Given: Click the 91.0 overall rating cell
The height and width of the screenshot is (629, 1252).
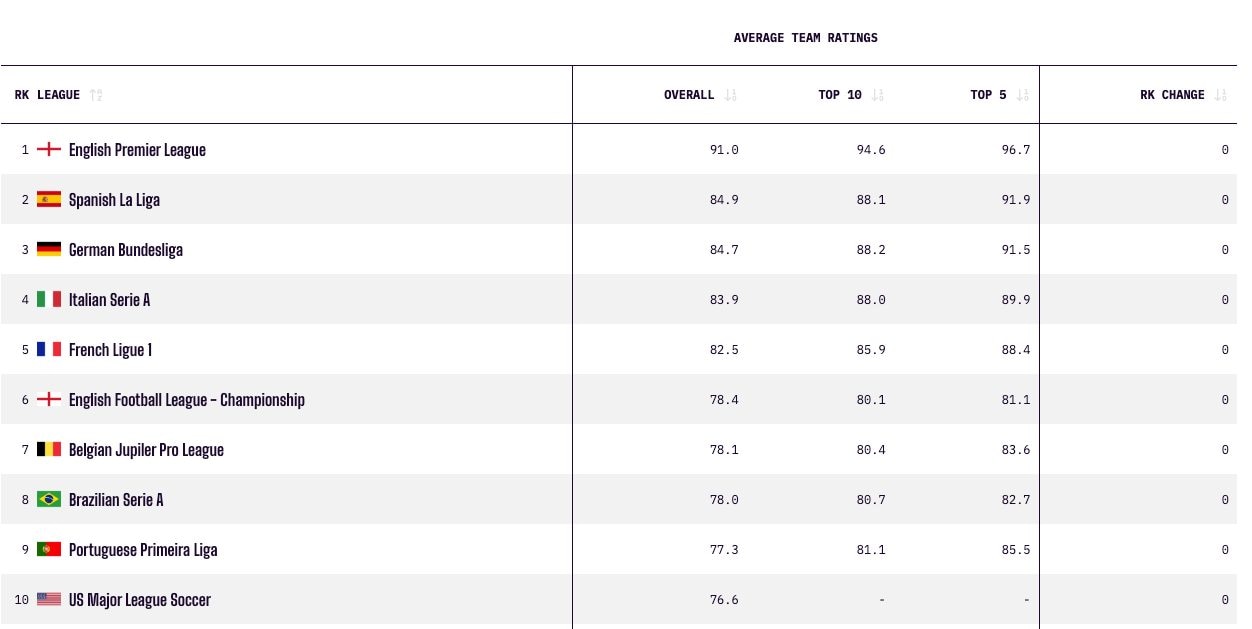Looking at the screenshot, I should (724, 150).
